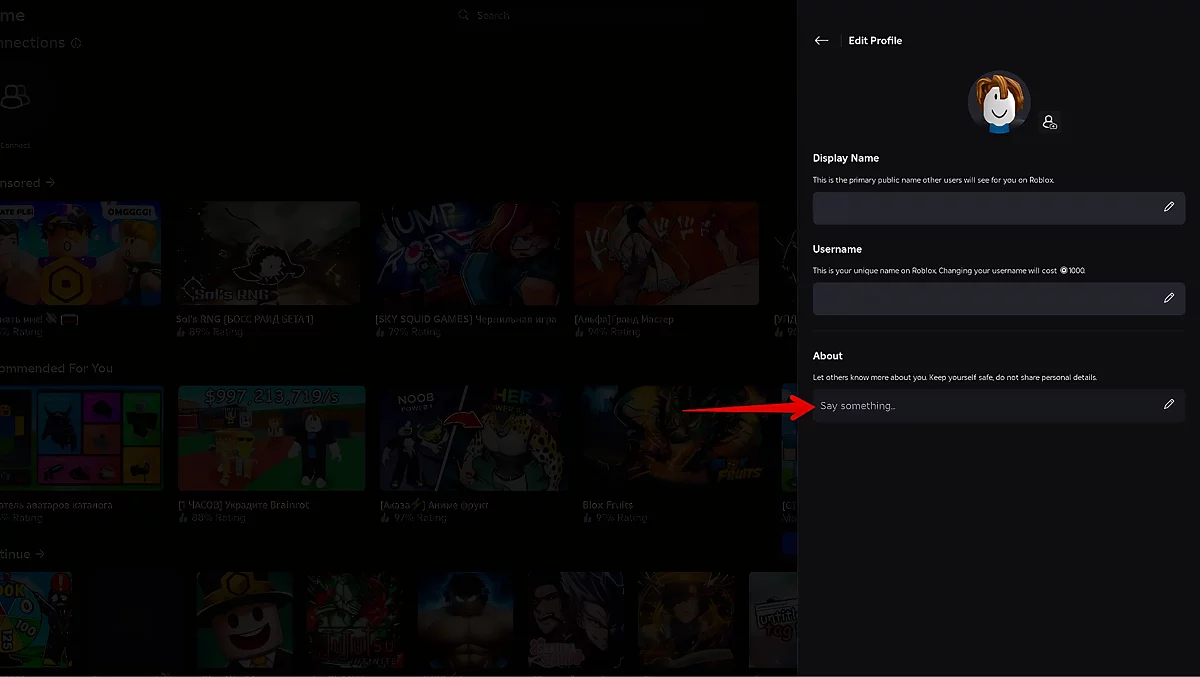Go back with the Edit Profile arrow
The image size is (1200, 677).
coord(821,41)
